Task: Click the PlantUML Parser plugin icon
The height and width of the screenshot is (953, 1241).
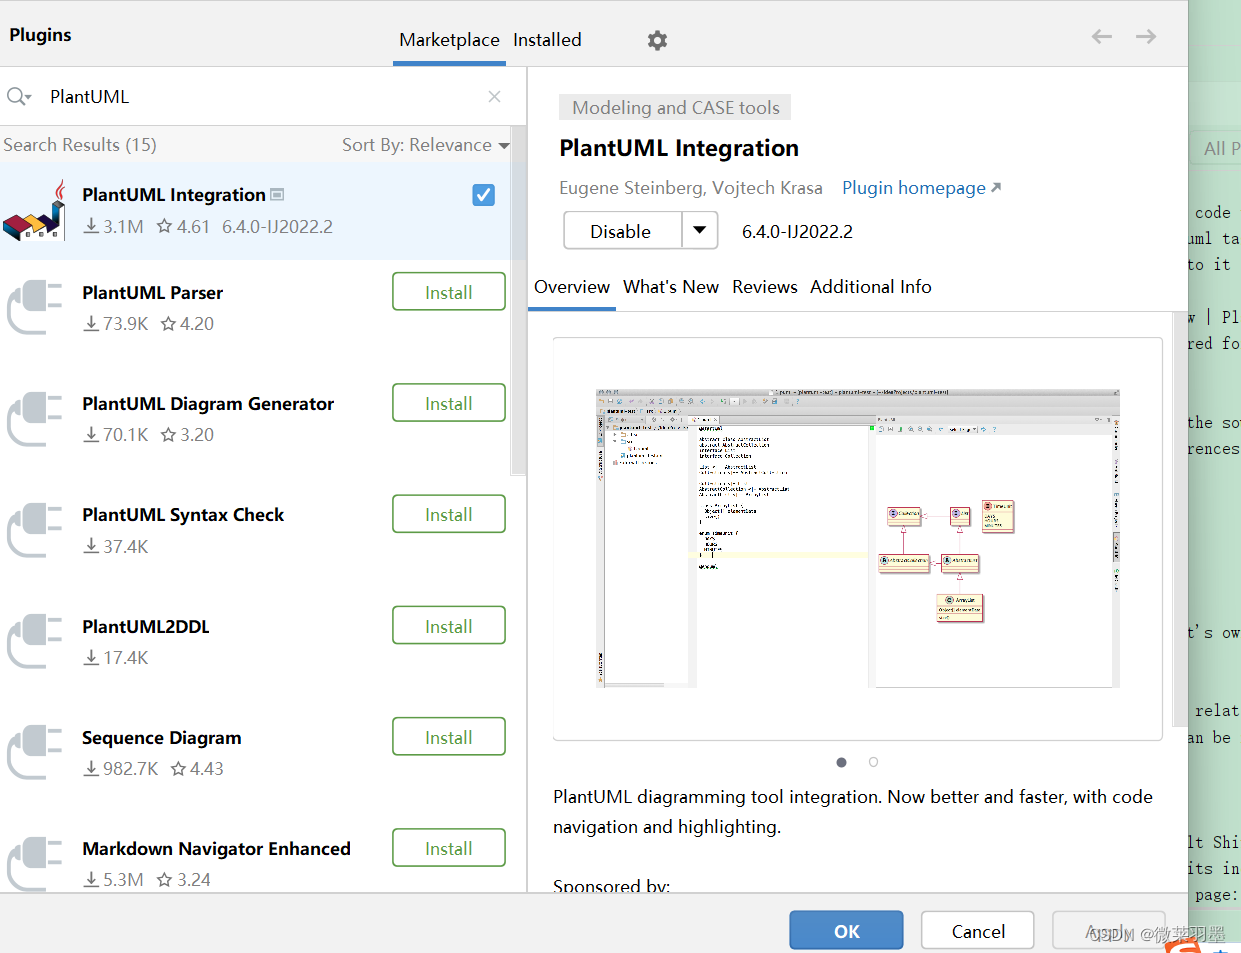Action: [x=35, y=307]
